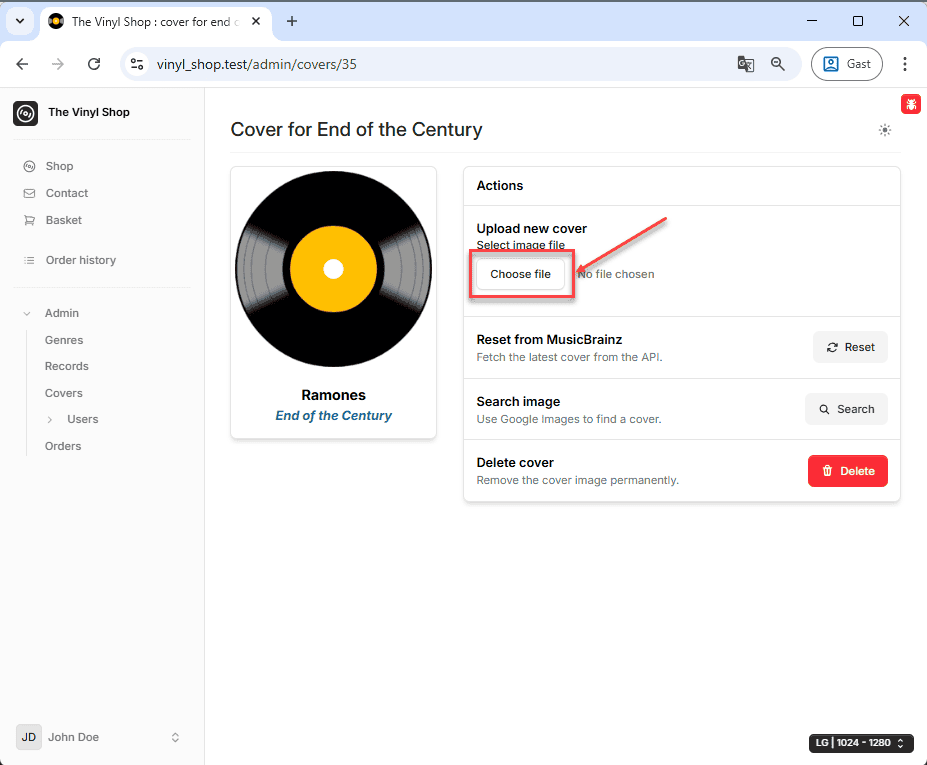927x765 pixels.
Task: Open a new browser tab
Action: point(291,21)
